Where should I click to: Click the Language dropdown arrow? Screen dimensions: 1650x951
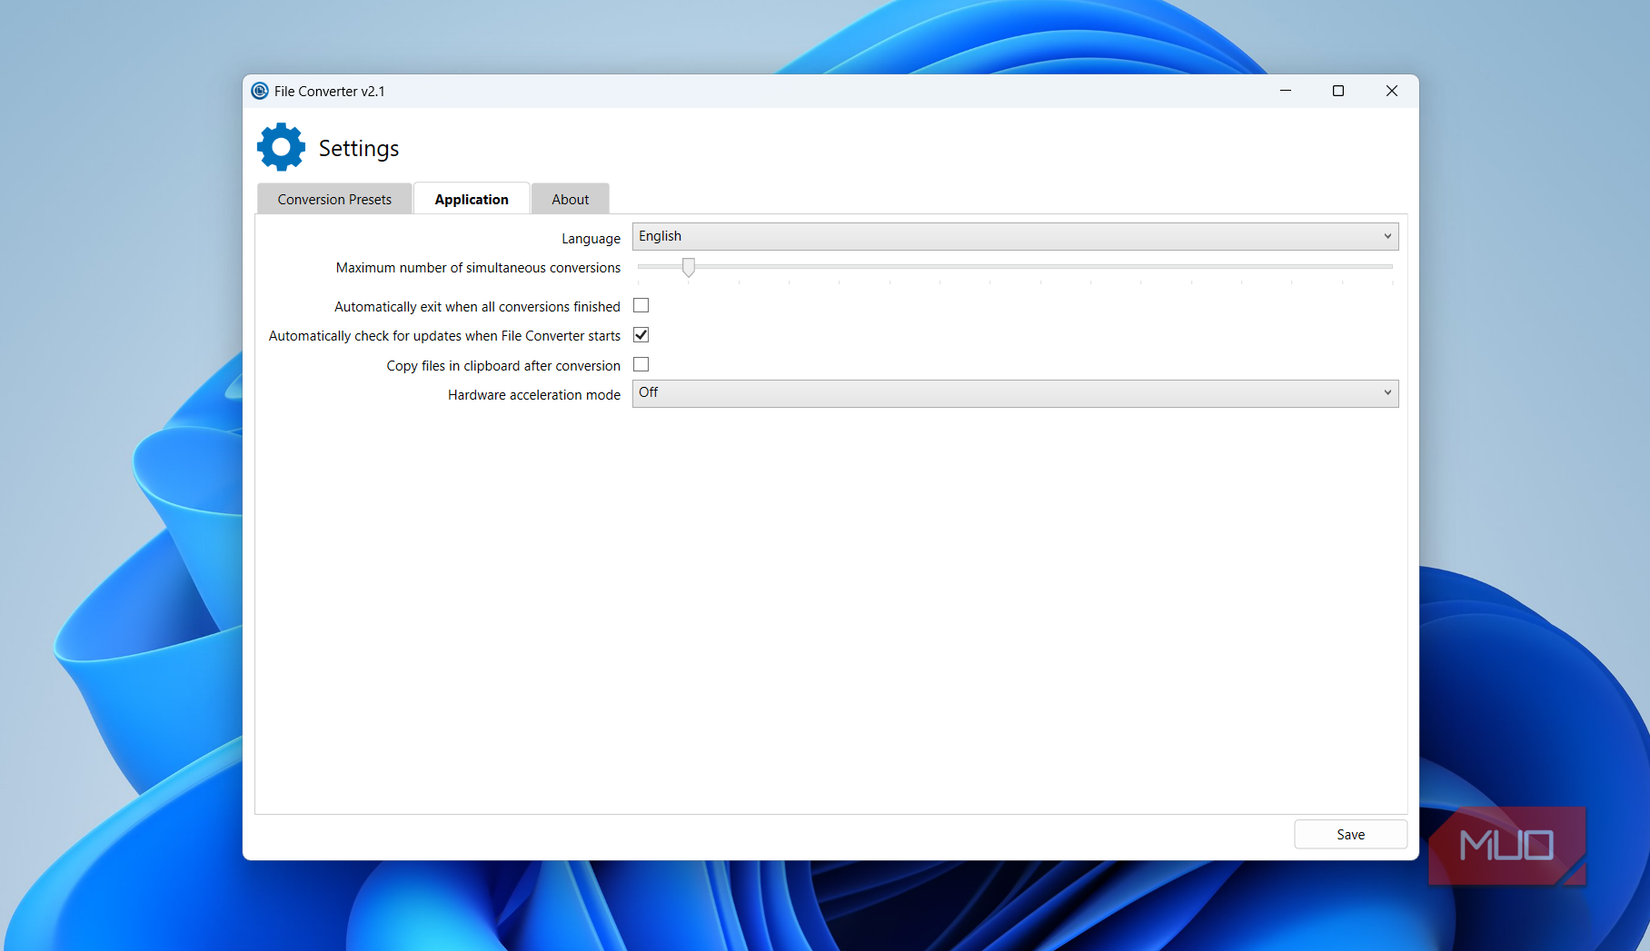pos(1388,236)
